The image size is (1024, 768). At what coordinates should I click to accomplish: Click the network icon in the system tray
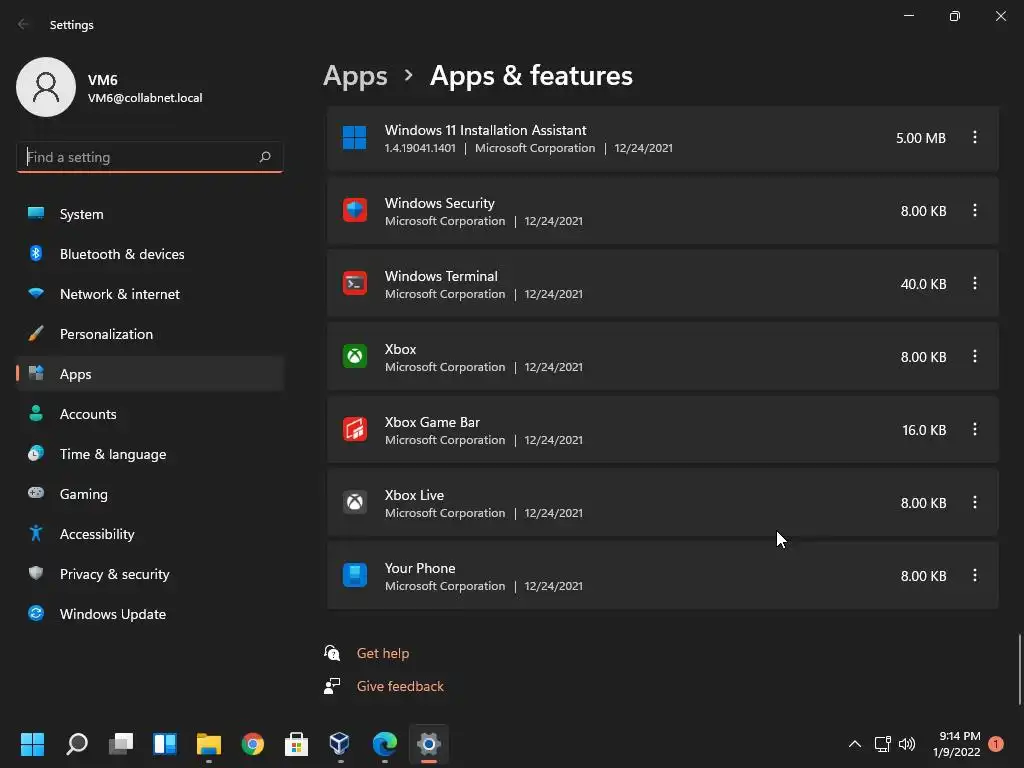pos(882,743)
